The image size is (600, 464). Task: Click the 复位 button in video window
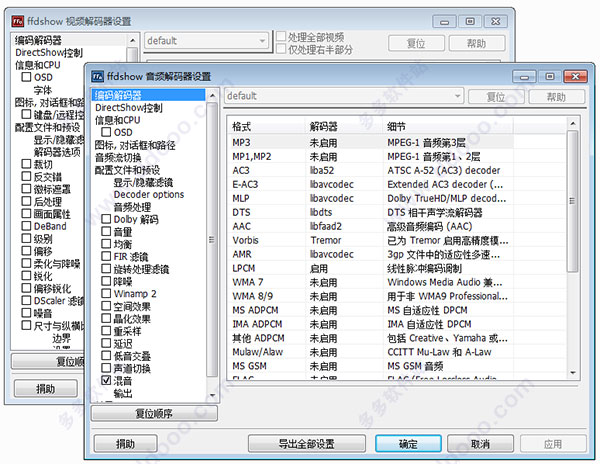tap(416, 43)
